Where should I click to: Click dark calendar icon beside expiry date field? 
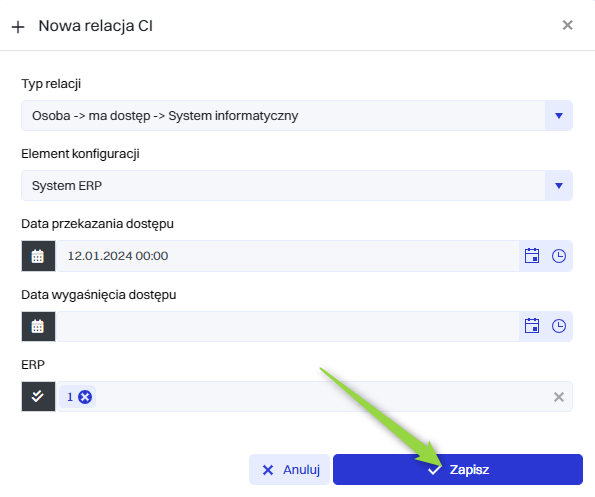38,326
